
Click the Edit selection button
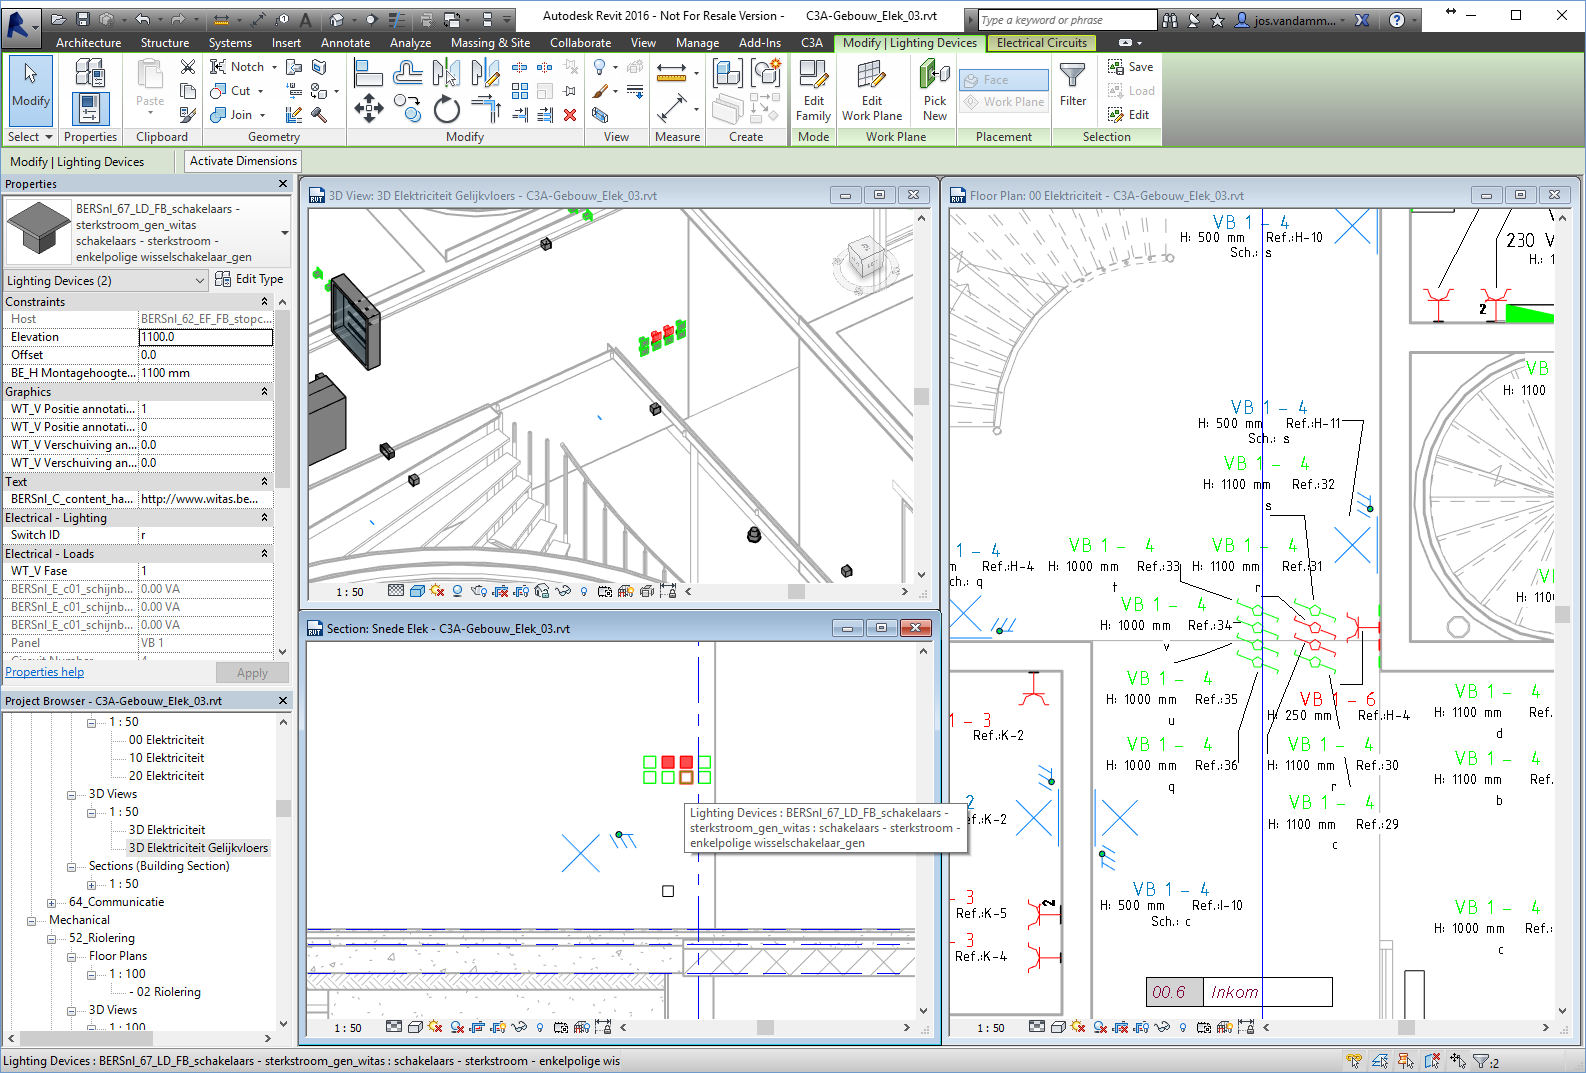point(1129,115)
